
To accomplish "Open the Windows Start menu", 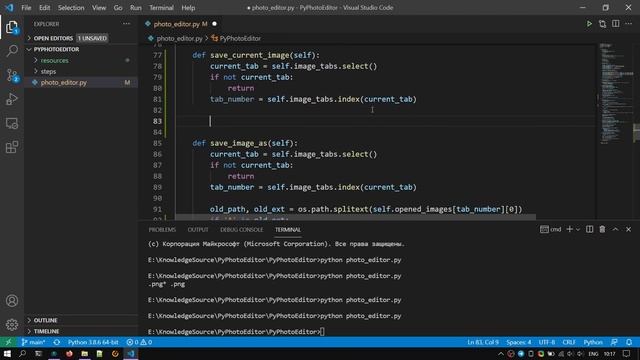I will click(7, 353).
